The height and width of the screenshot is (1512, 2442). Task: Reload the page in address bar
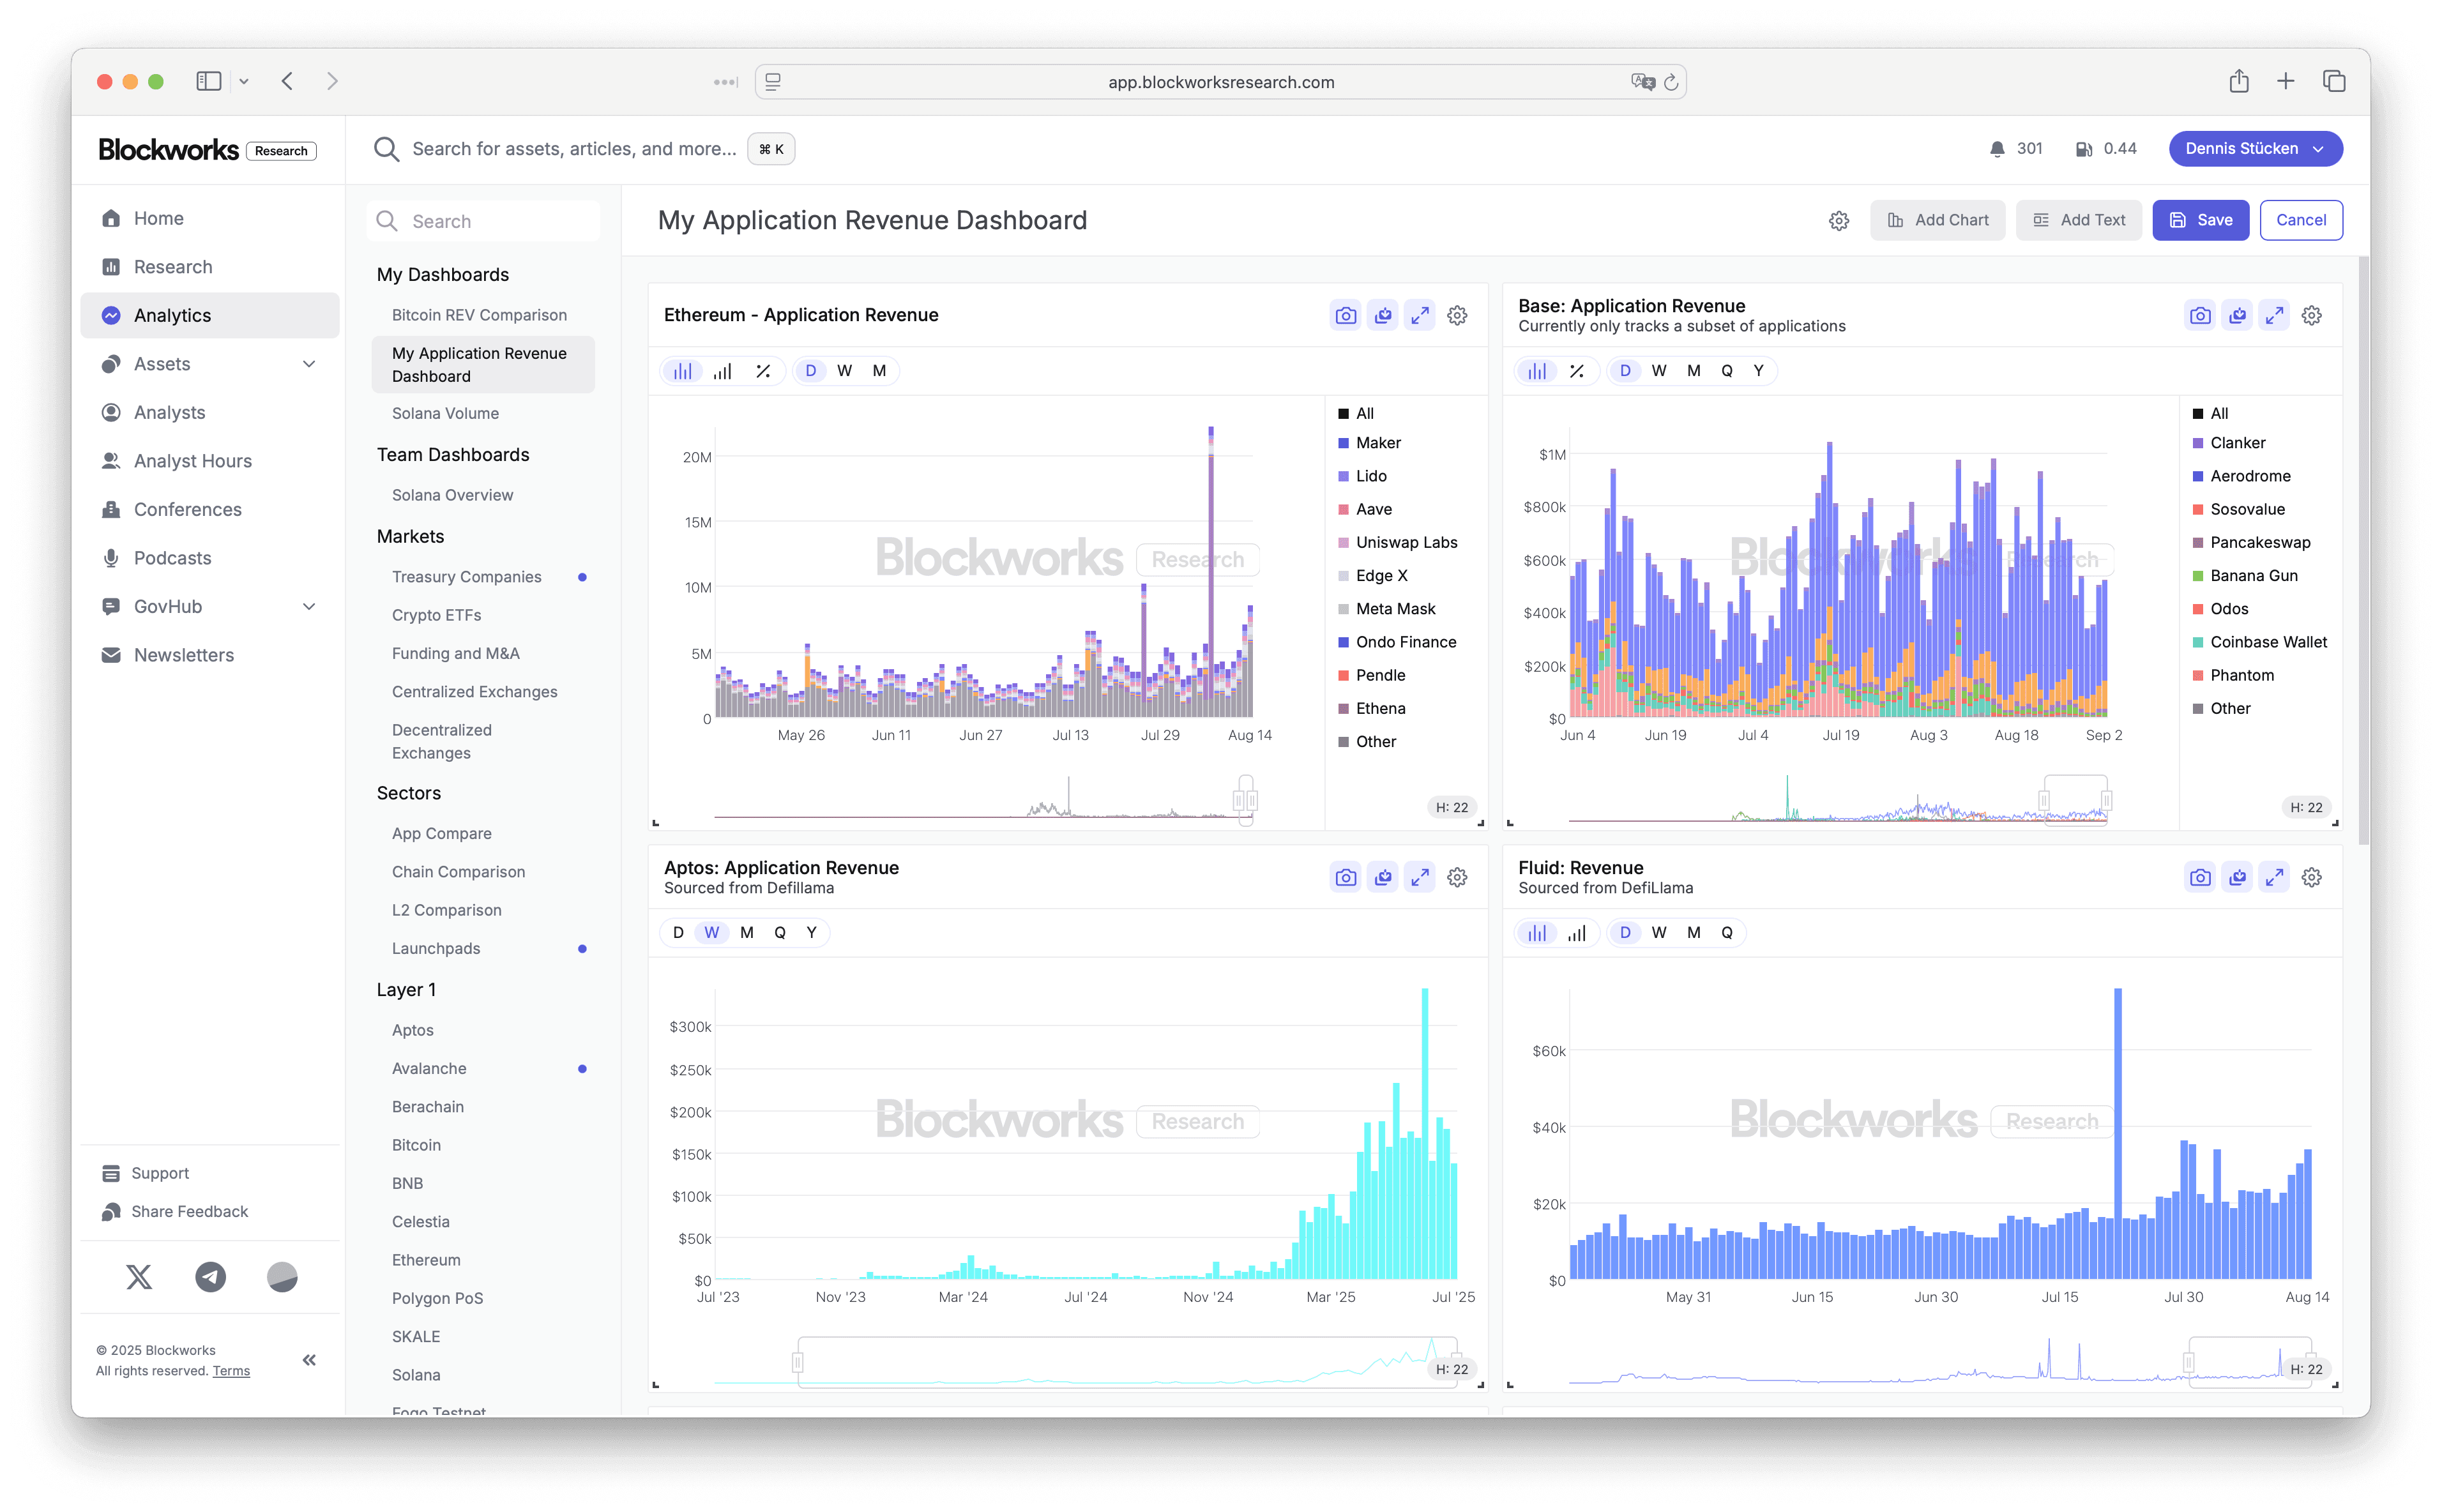[x=1670, y=82]
